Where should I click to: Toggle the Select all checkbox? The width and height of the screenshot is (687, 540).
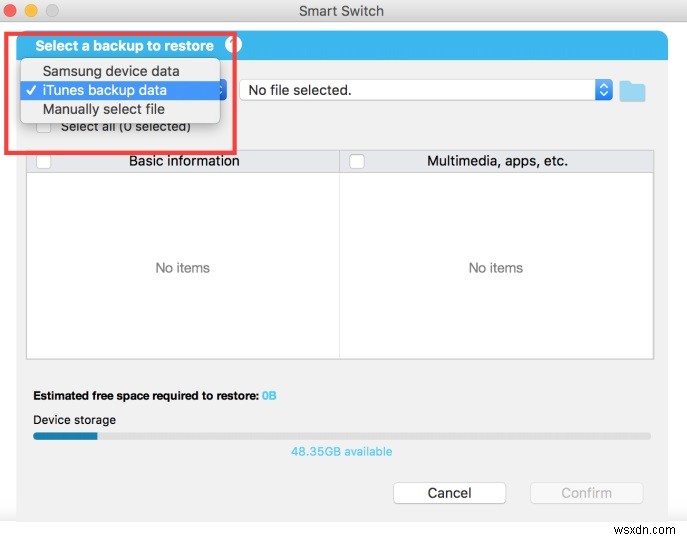(43, 127)
